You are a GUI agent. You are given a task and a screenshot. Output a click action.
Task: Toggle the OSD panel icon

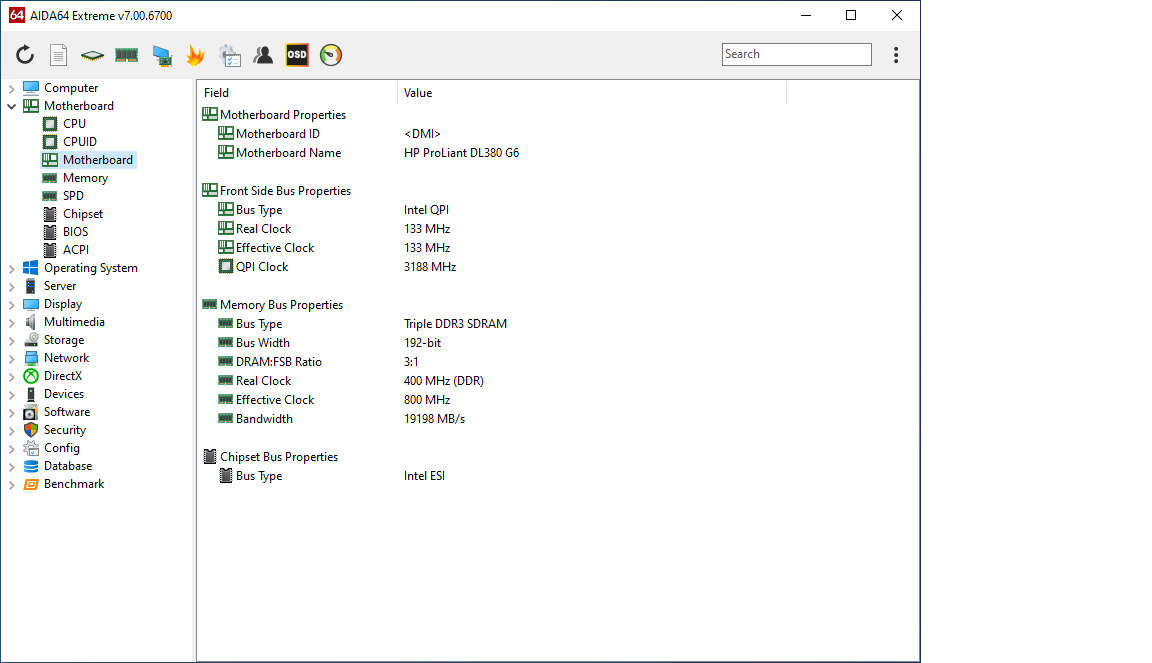(296, 55)
